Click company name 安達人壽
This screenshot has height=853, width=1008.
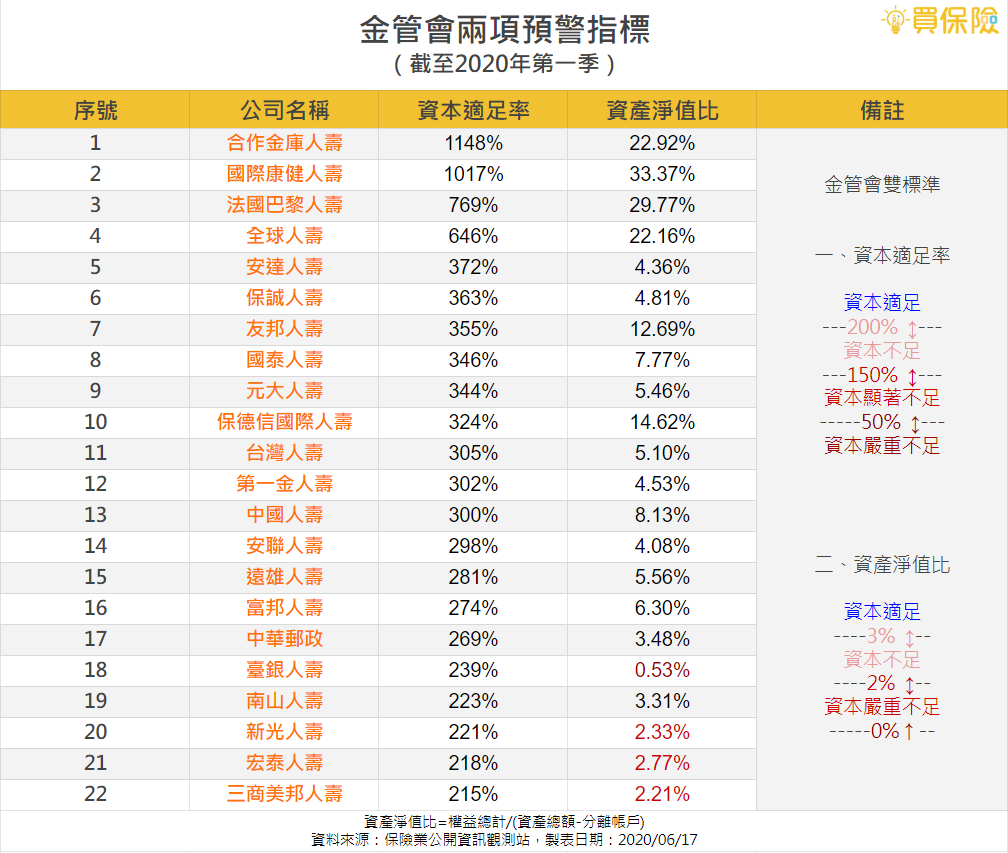[x=284, y=267]
